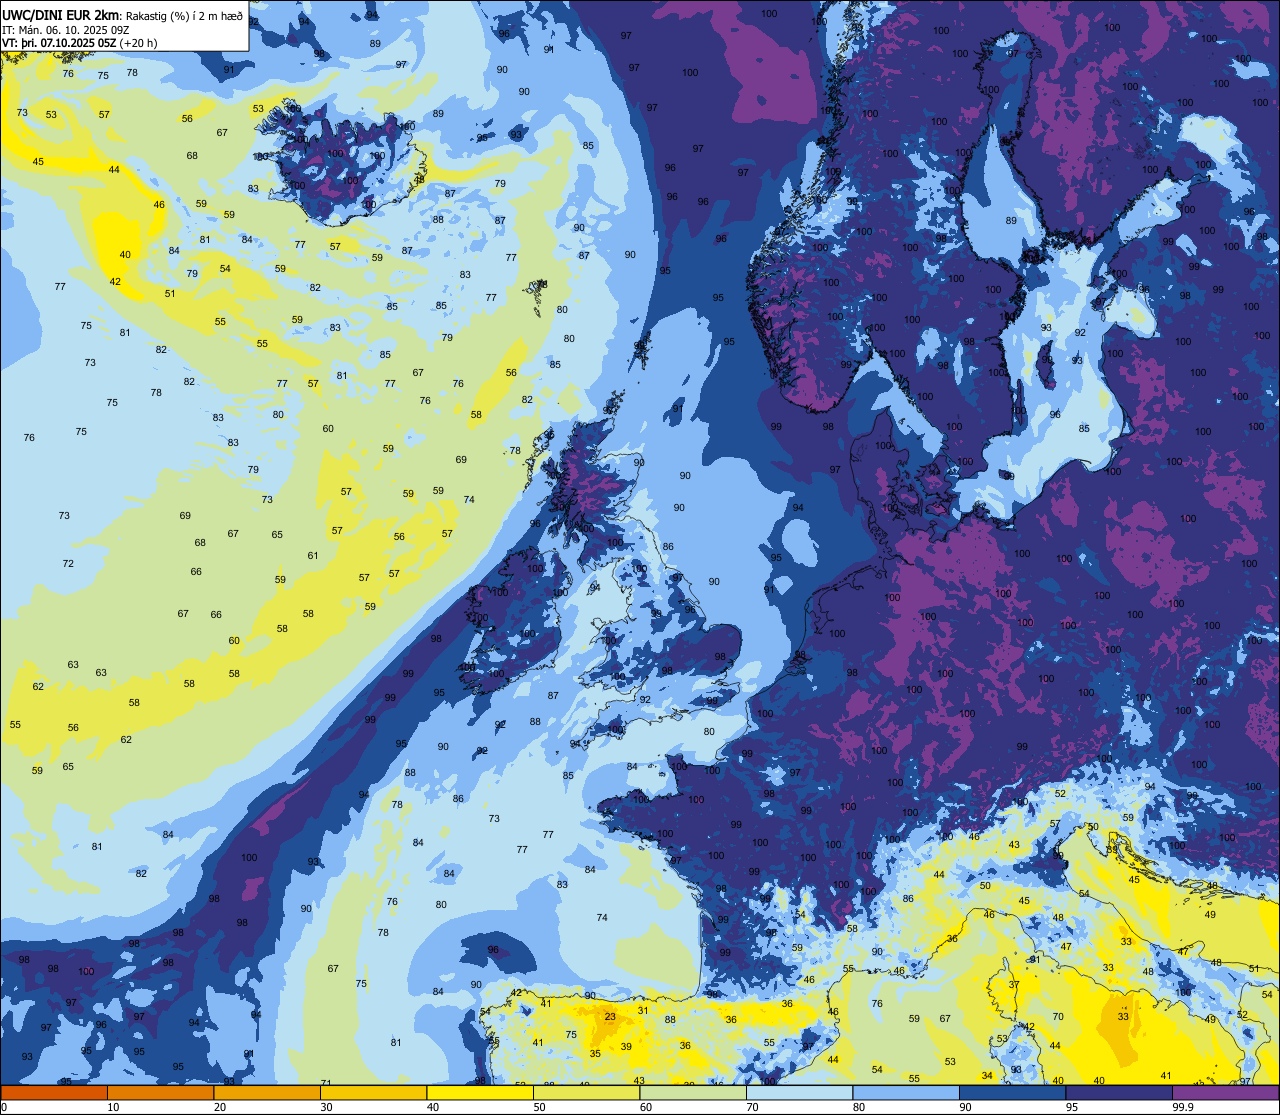Click the "VT: þri. 07.10.2025 05Z" line
The width and height of the screenshot is (1280, 1115).
tap(59, 44)
